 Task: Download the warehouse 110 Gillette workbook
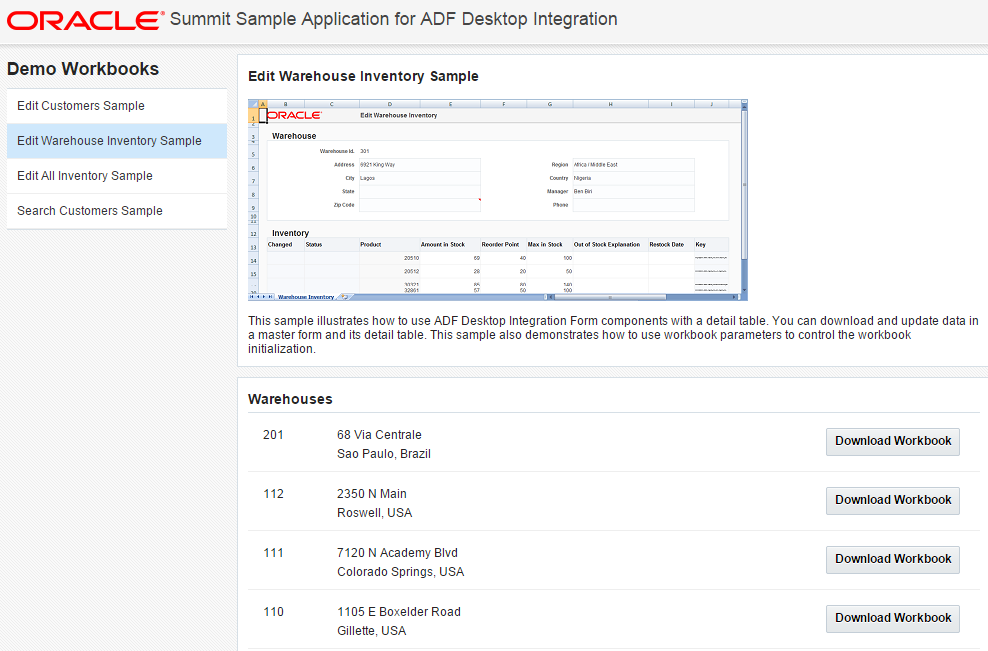click(892, 619)
